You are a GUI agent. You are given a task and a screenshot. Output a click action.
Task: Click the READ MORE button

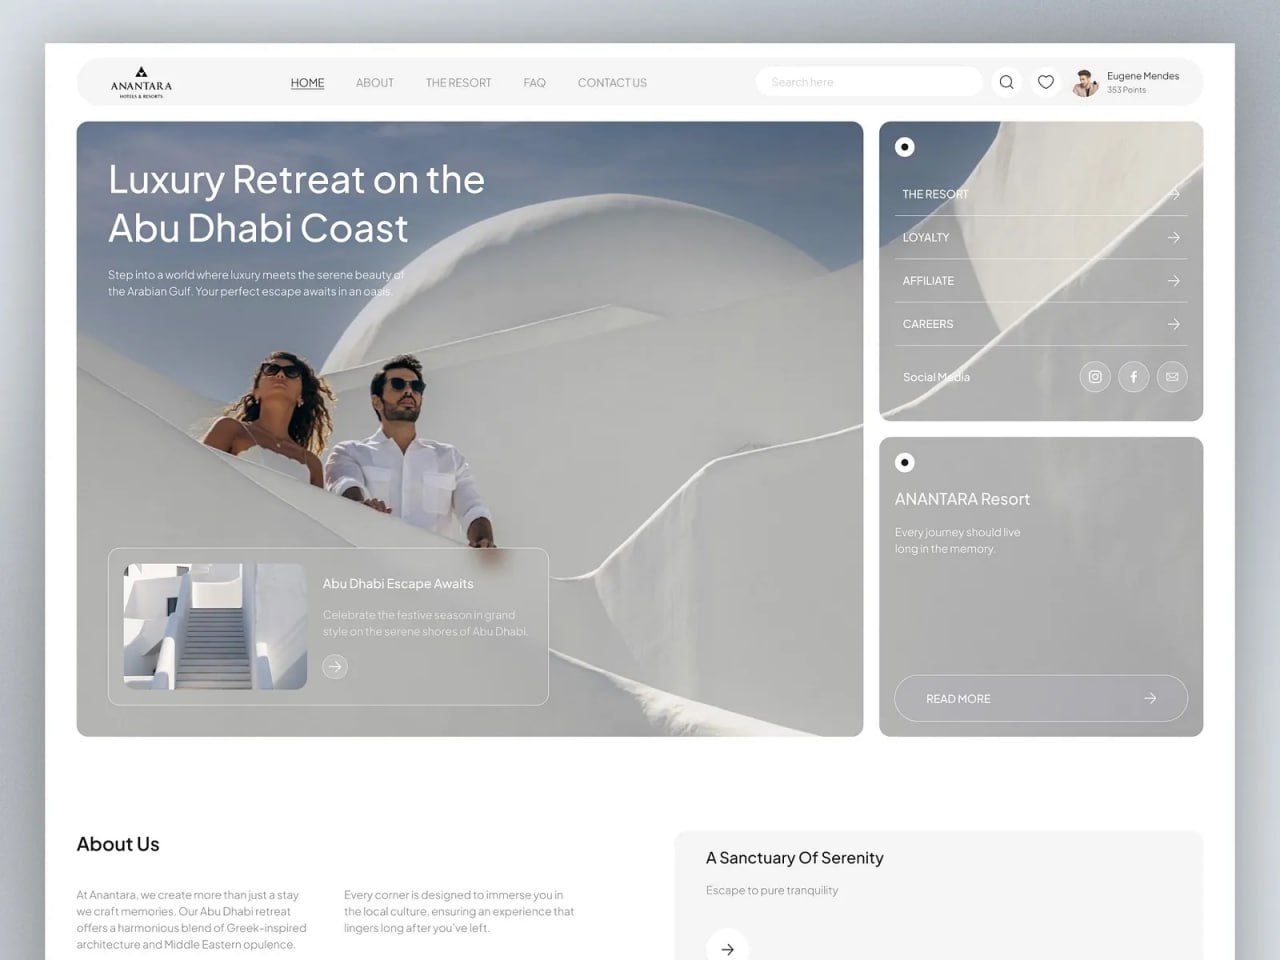click(1041, 698)
